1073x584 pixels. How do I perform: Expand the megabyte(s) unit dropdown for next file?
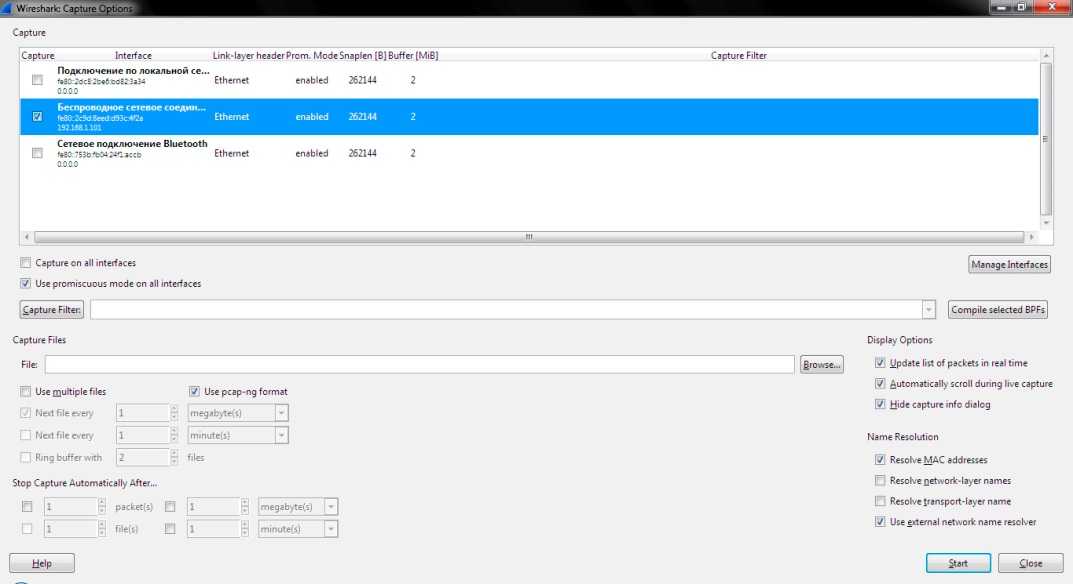(280, 413)
